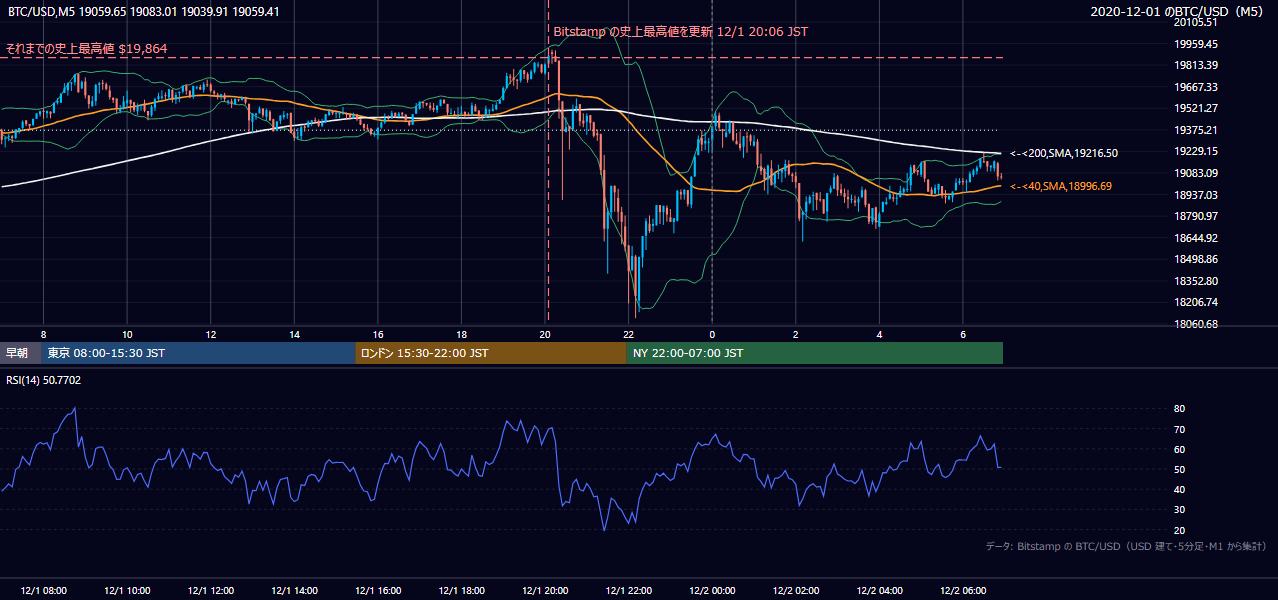Click the 12/1 18:00 time label

(x=462, y=590)
